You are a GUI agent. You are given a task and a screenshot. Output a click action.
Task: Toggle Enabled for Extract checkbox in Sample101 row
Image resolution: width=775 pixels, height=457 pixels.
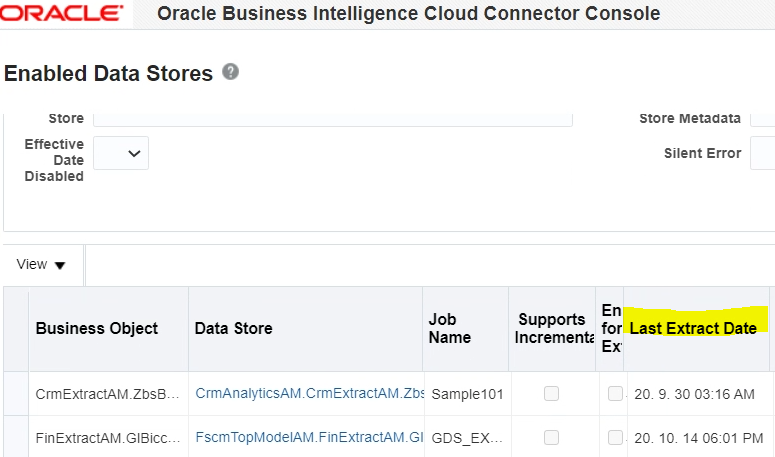(615, 393)
